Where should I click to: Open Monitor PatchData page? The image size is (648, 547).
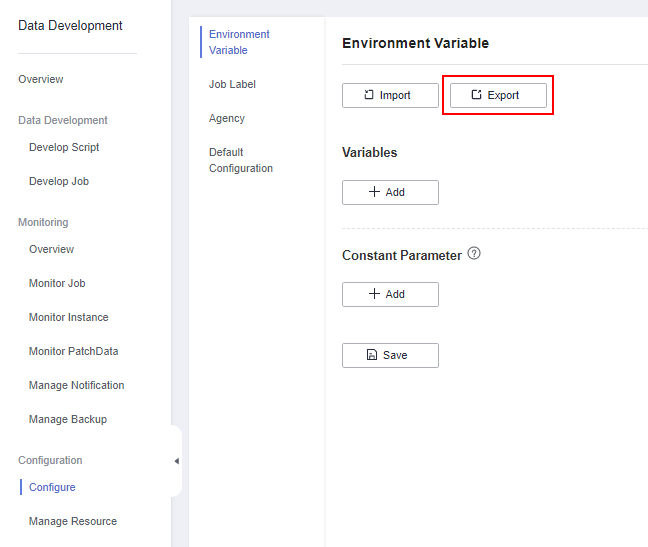pyautogui.click(x=74, y=351)
